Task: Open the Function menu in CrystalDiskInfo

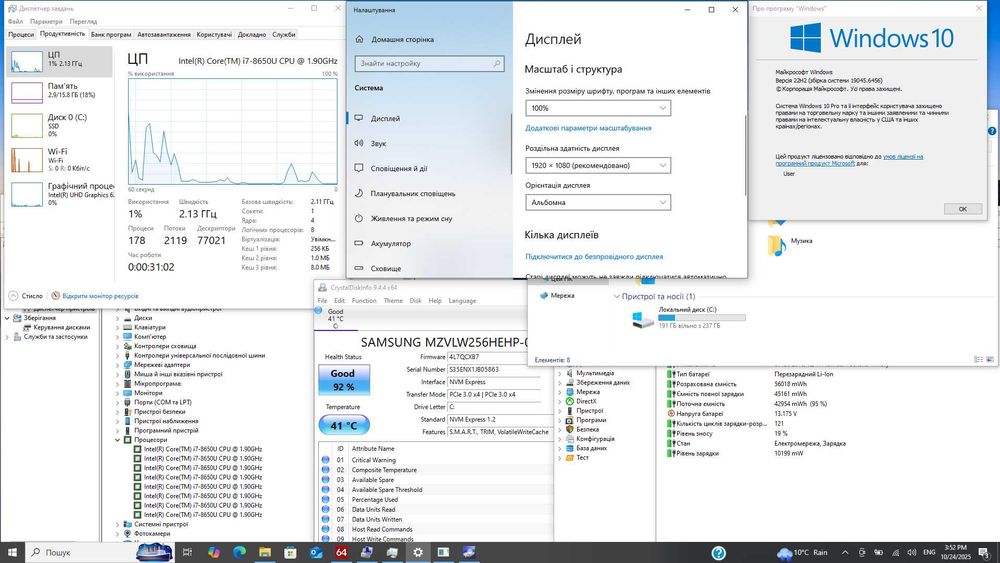Action: pyautogui.click(x=364, y=300)
